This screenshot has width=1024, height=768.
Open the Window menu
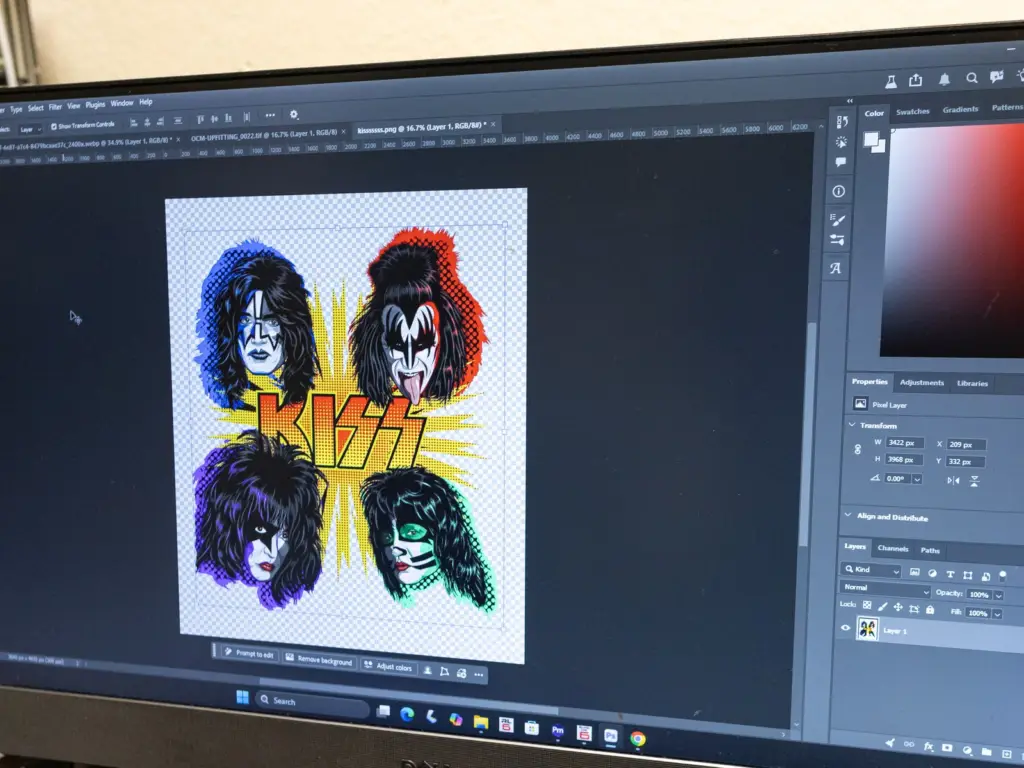click(x=122, y=103)
